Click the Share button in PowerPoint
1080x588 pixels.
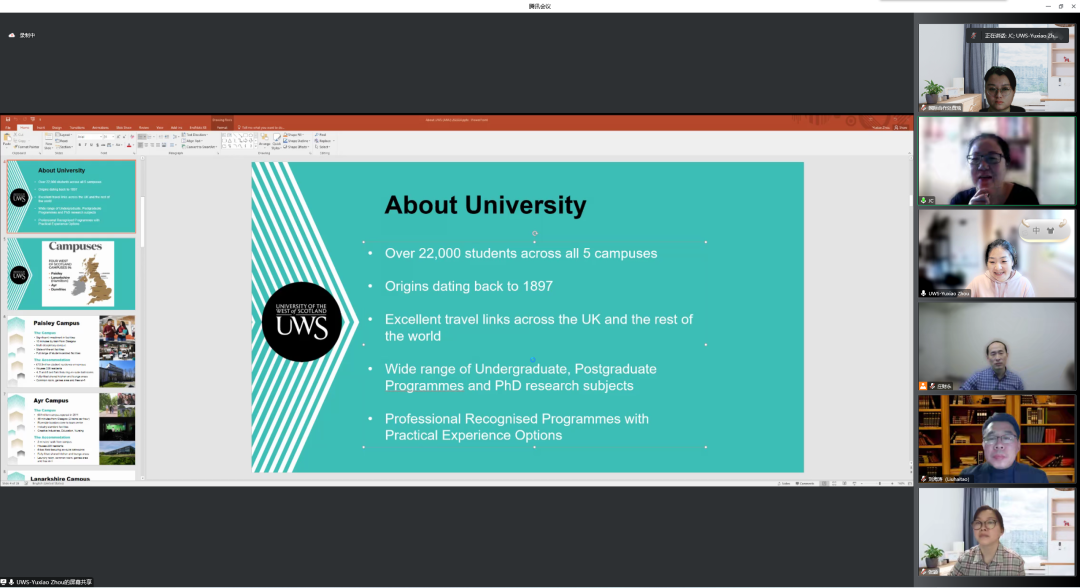point(901,127)
